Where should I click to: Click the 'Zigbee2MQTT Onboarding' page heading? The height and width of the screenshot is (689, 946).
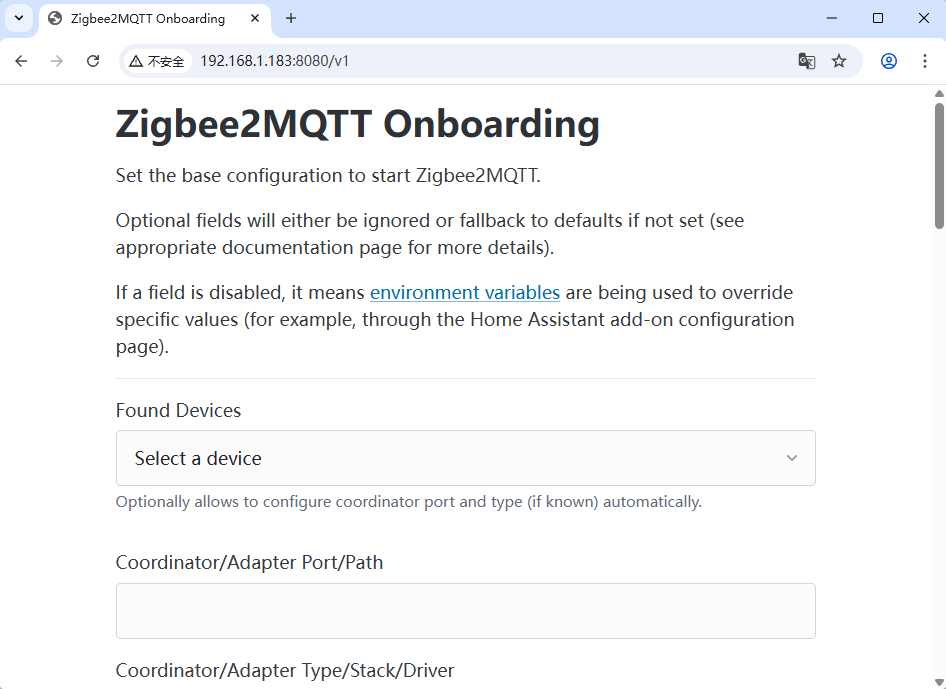(x=357, y=124)
